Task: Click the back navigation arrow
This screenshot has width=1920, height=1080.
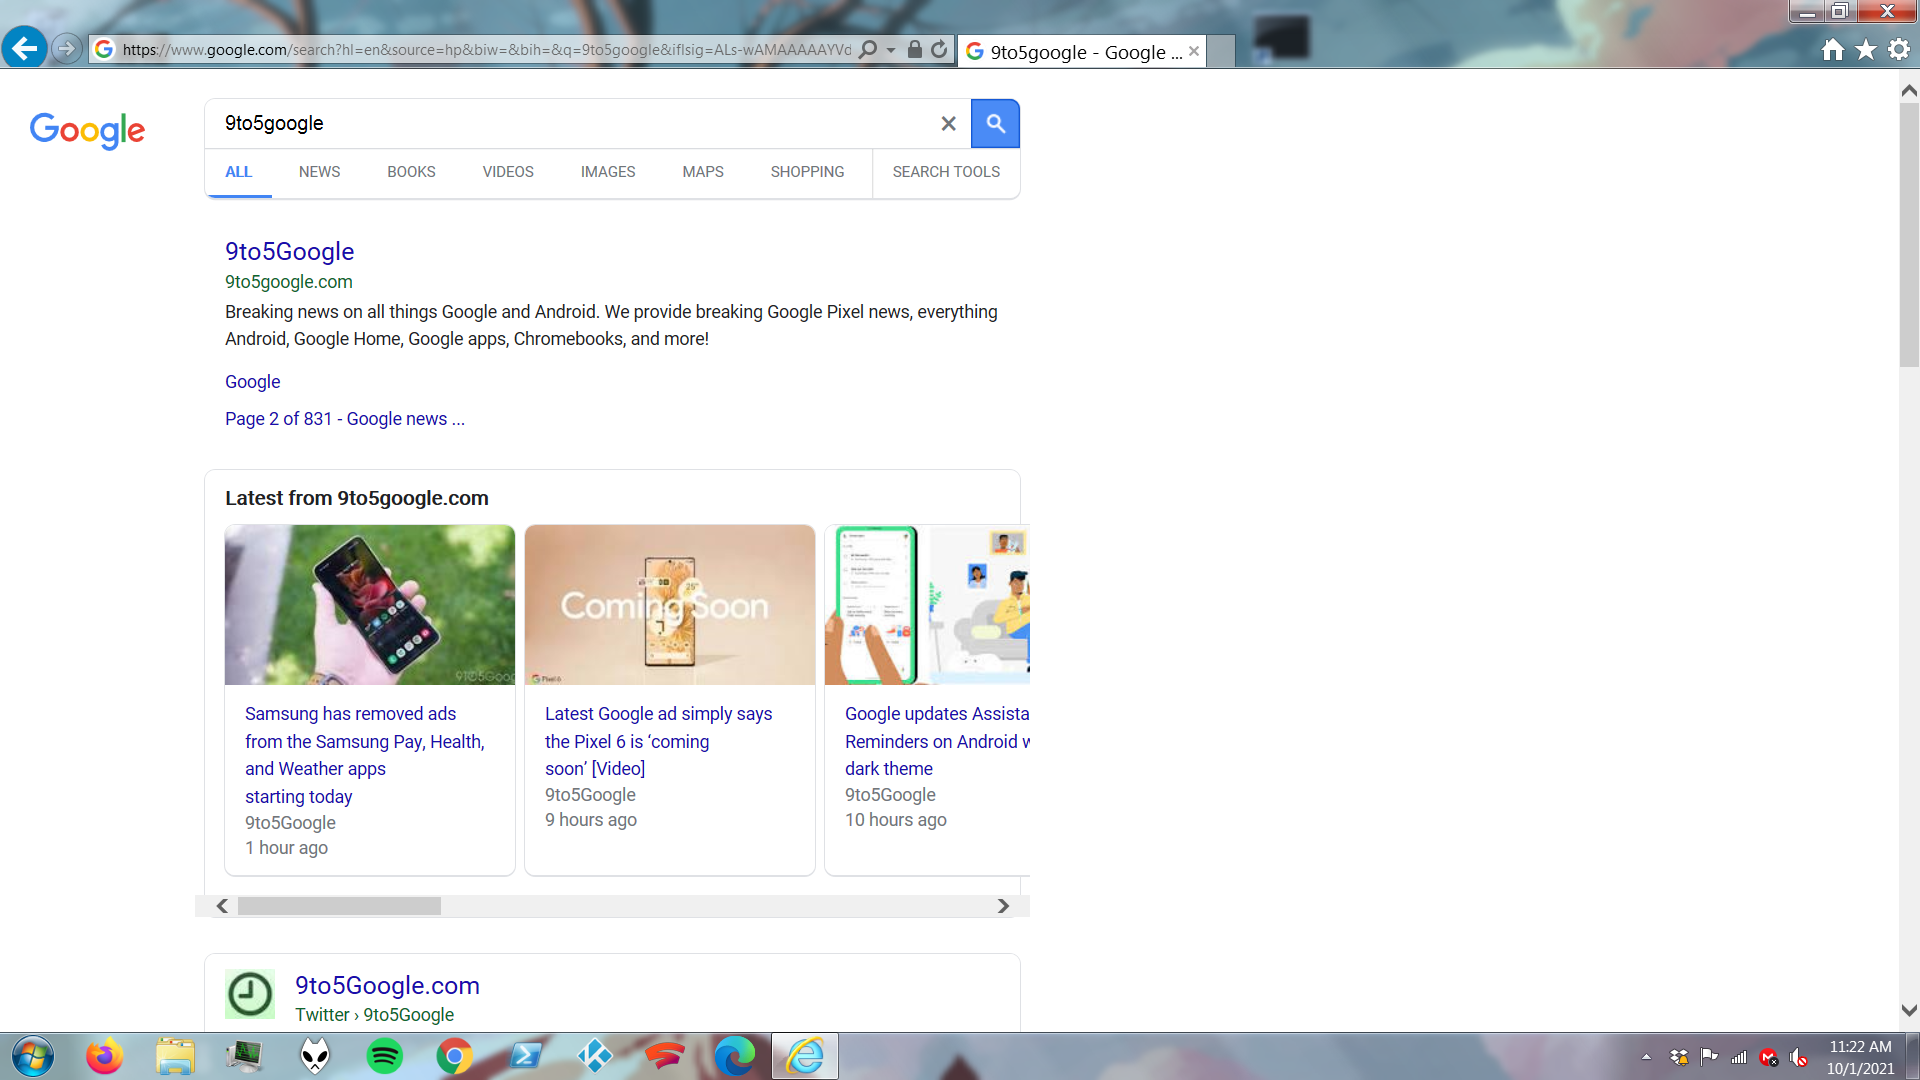Action: [x=24, y=47]
